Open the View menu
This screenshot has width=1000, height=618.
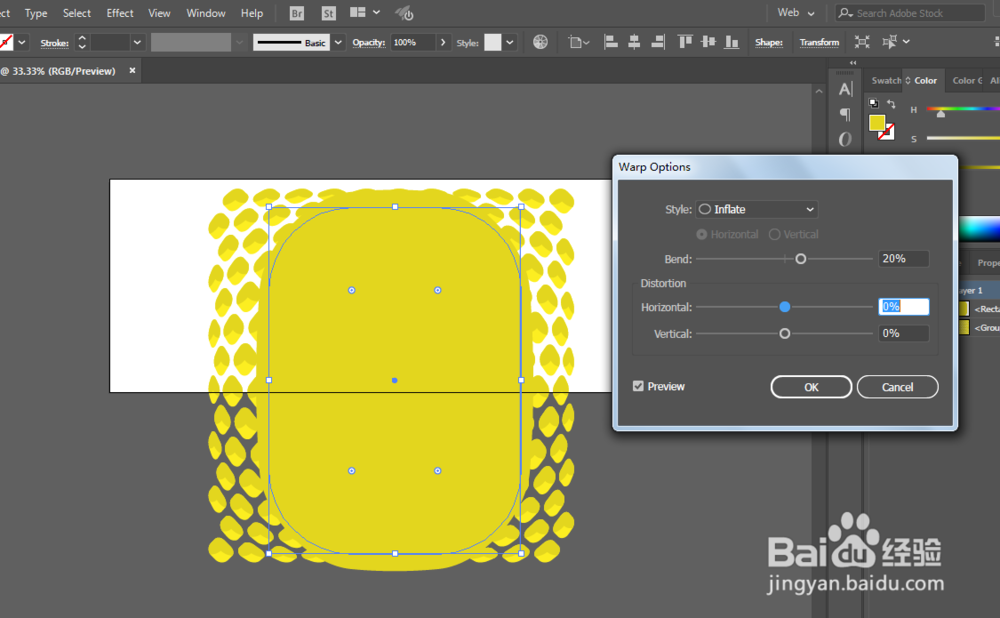(159, 13)
